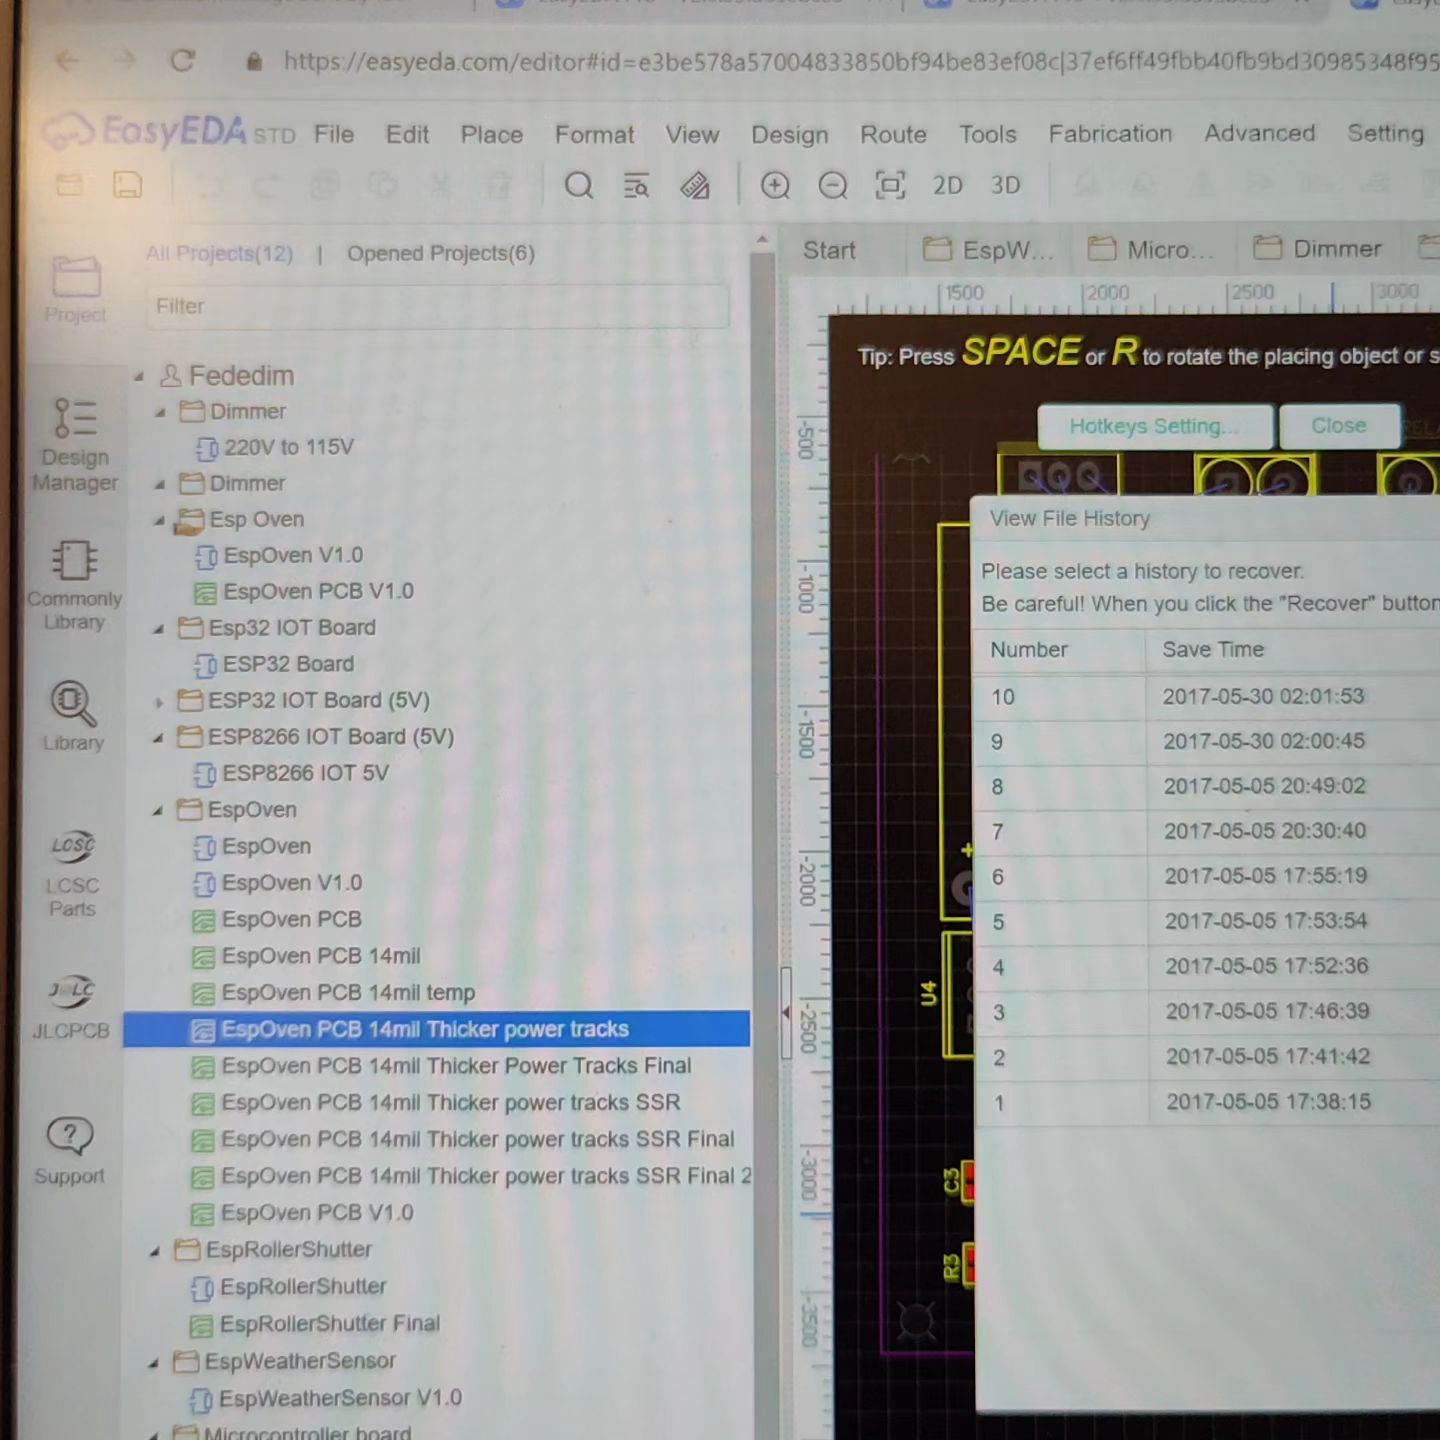Open the Design menu
The image size is (1440, 1440).
pyautogui.click(x=790, y=134)
